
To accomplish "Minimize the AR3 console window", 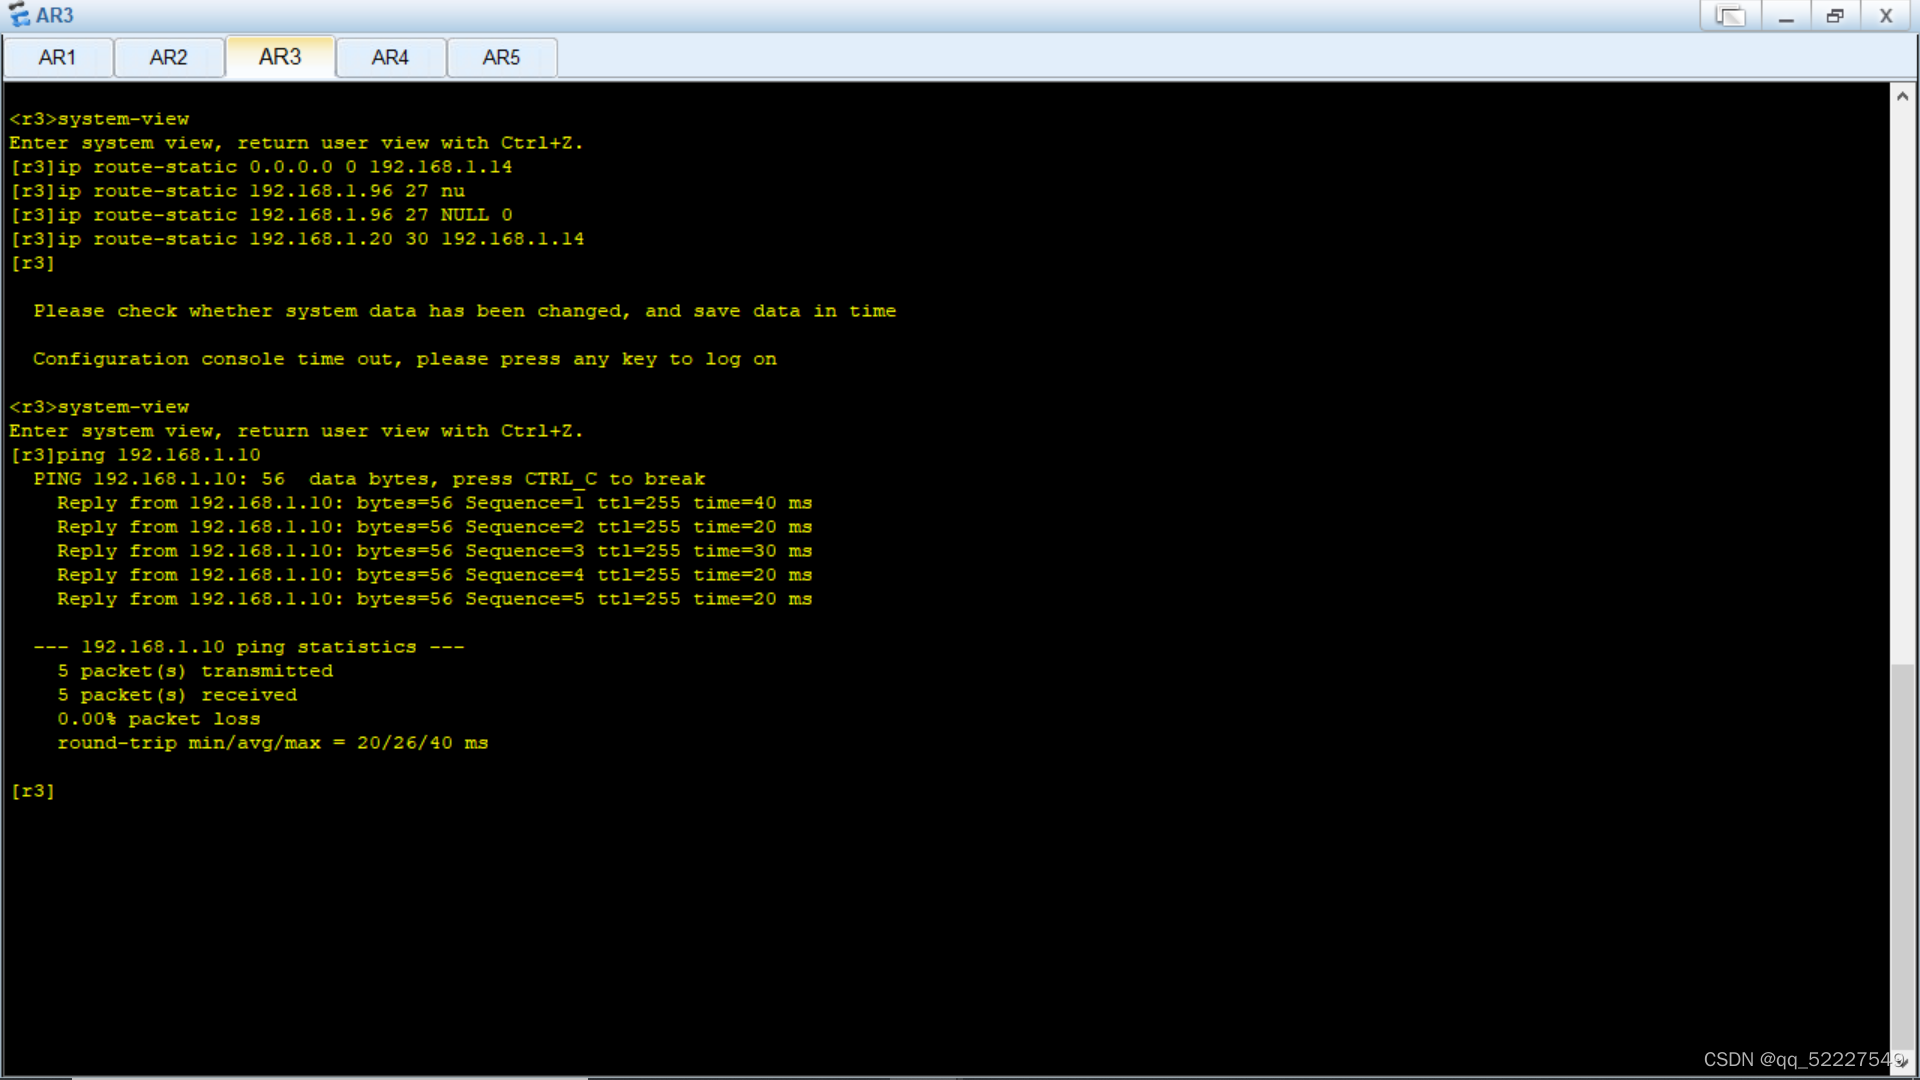I will pos(1785,16).
